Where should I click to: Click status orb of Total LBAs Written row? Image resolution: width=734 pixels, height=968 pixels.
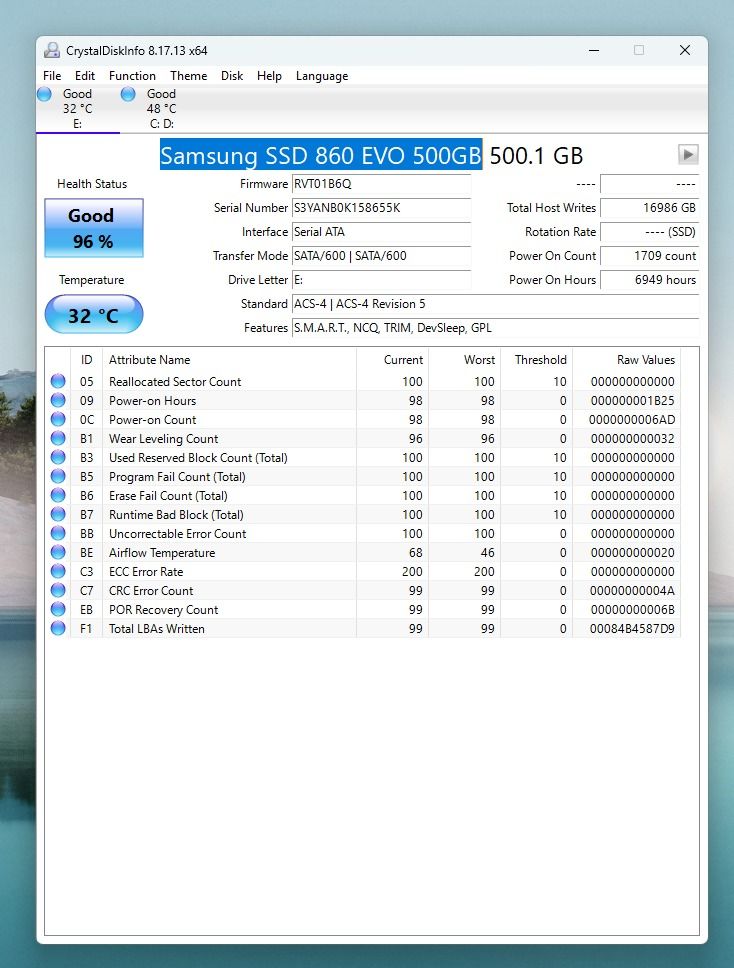(x=58, y=628)
